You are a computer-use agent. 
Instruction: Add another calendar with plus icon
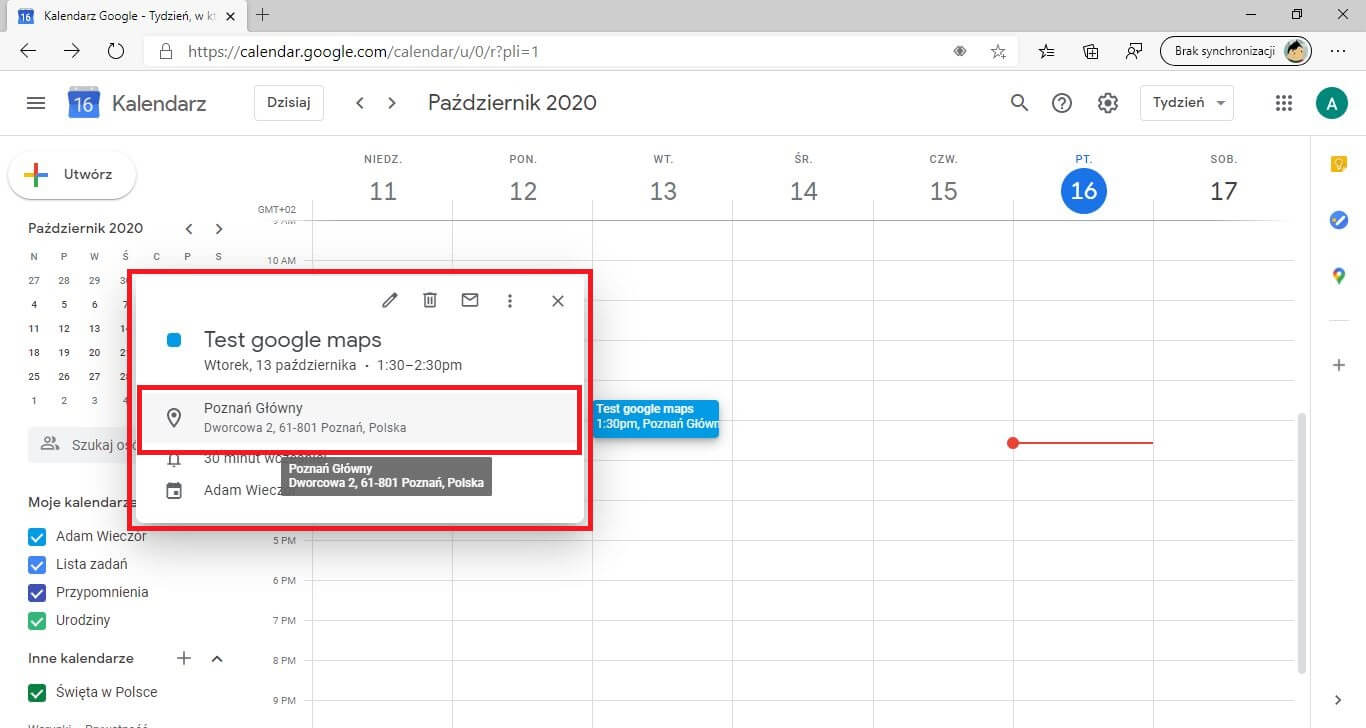click(184, 658)
